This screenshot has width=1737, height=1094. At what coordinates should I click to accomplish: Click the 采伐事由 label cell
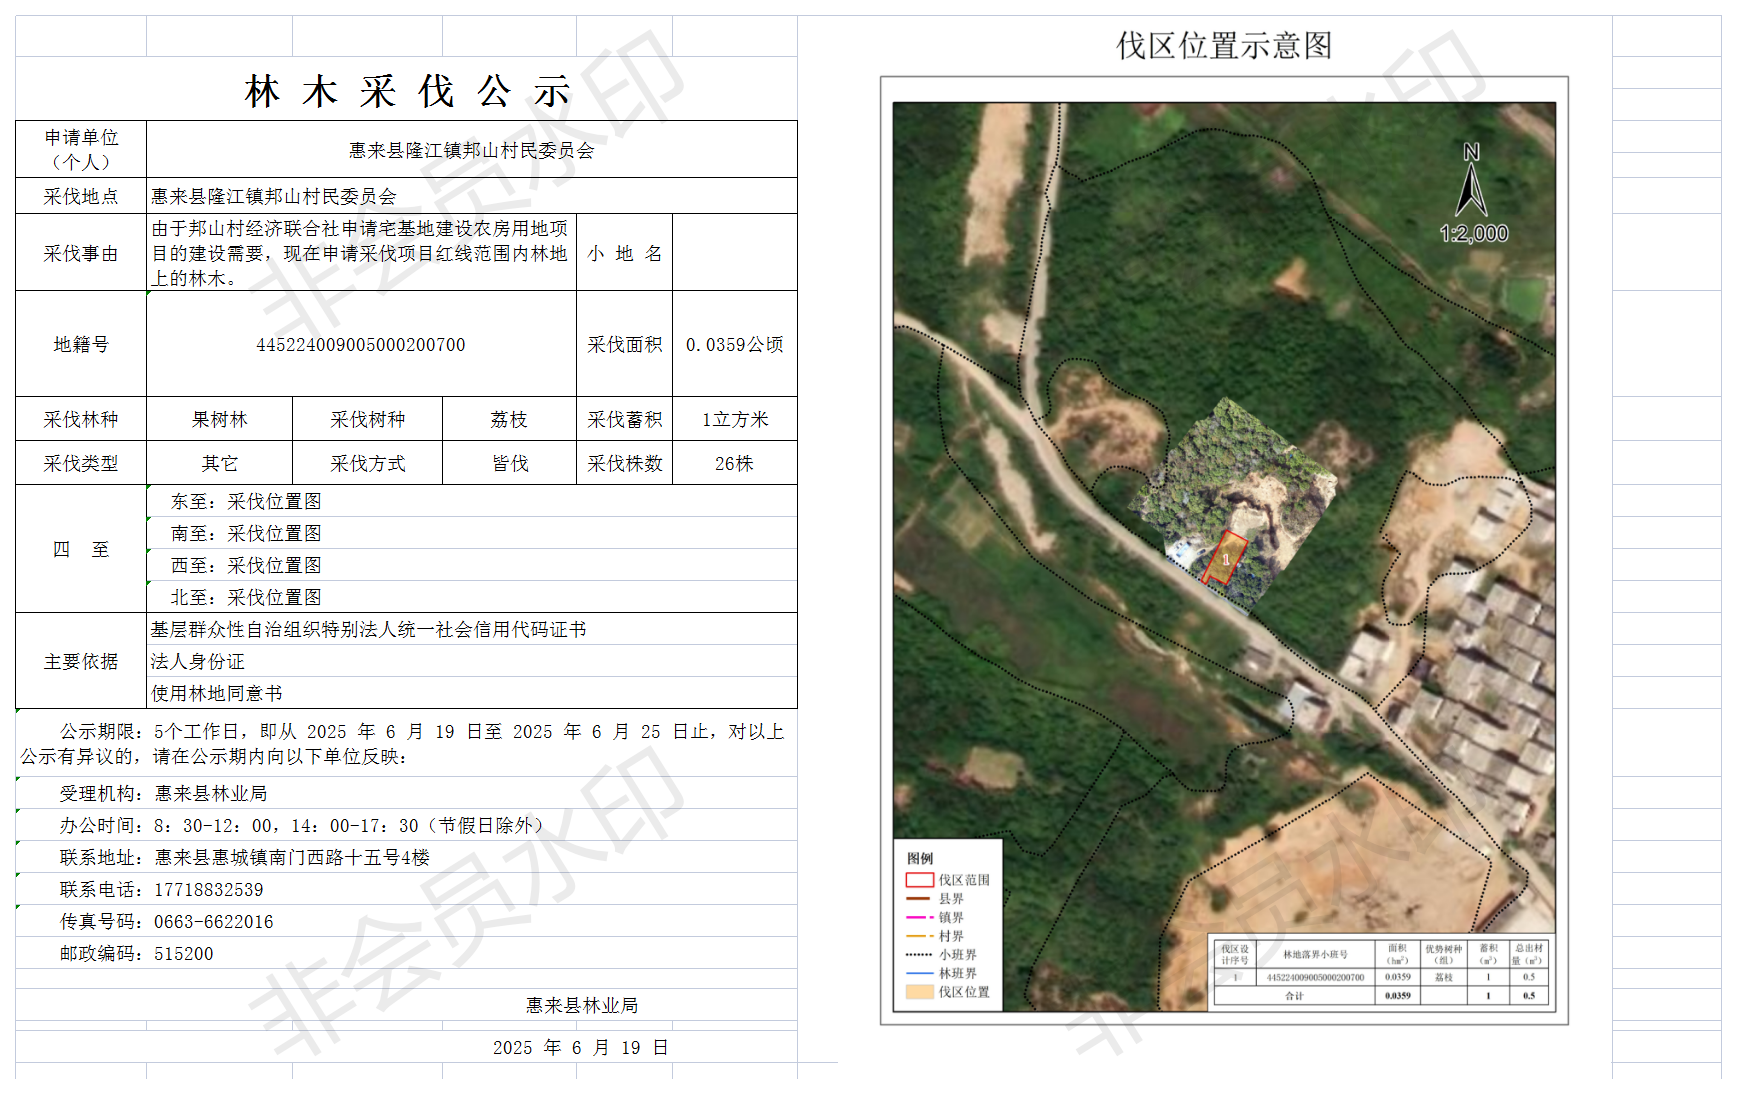coord(81,253)
